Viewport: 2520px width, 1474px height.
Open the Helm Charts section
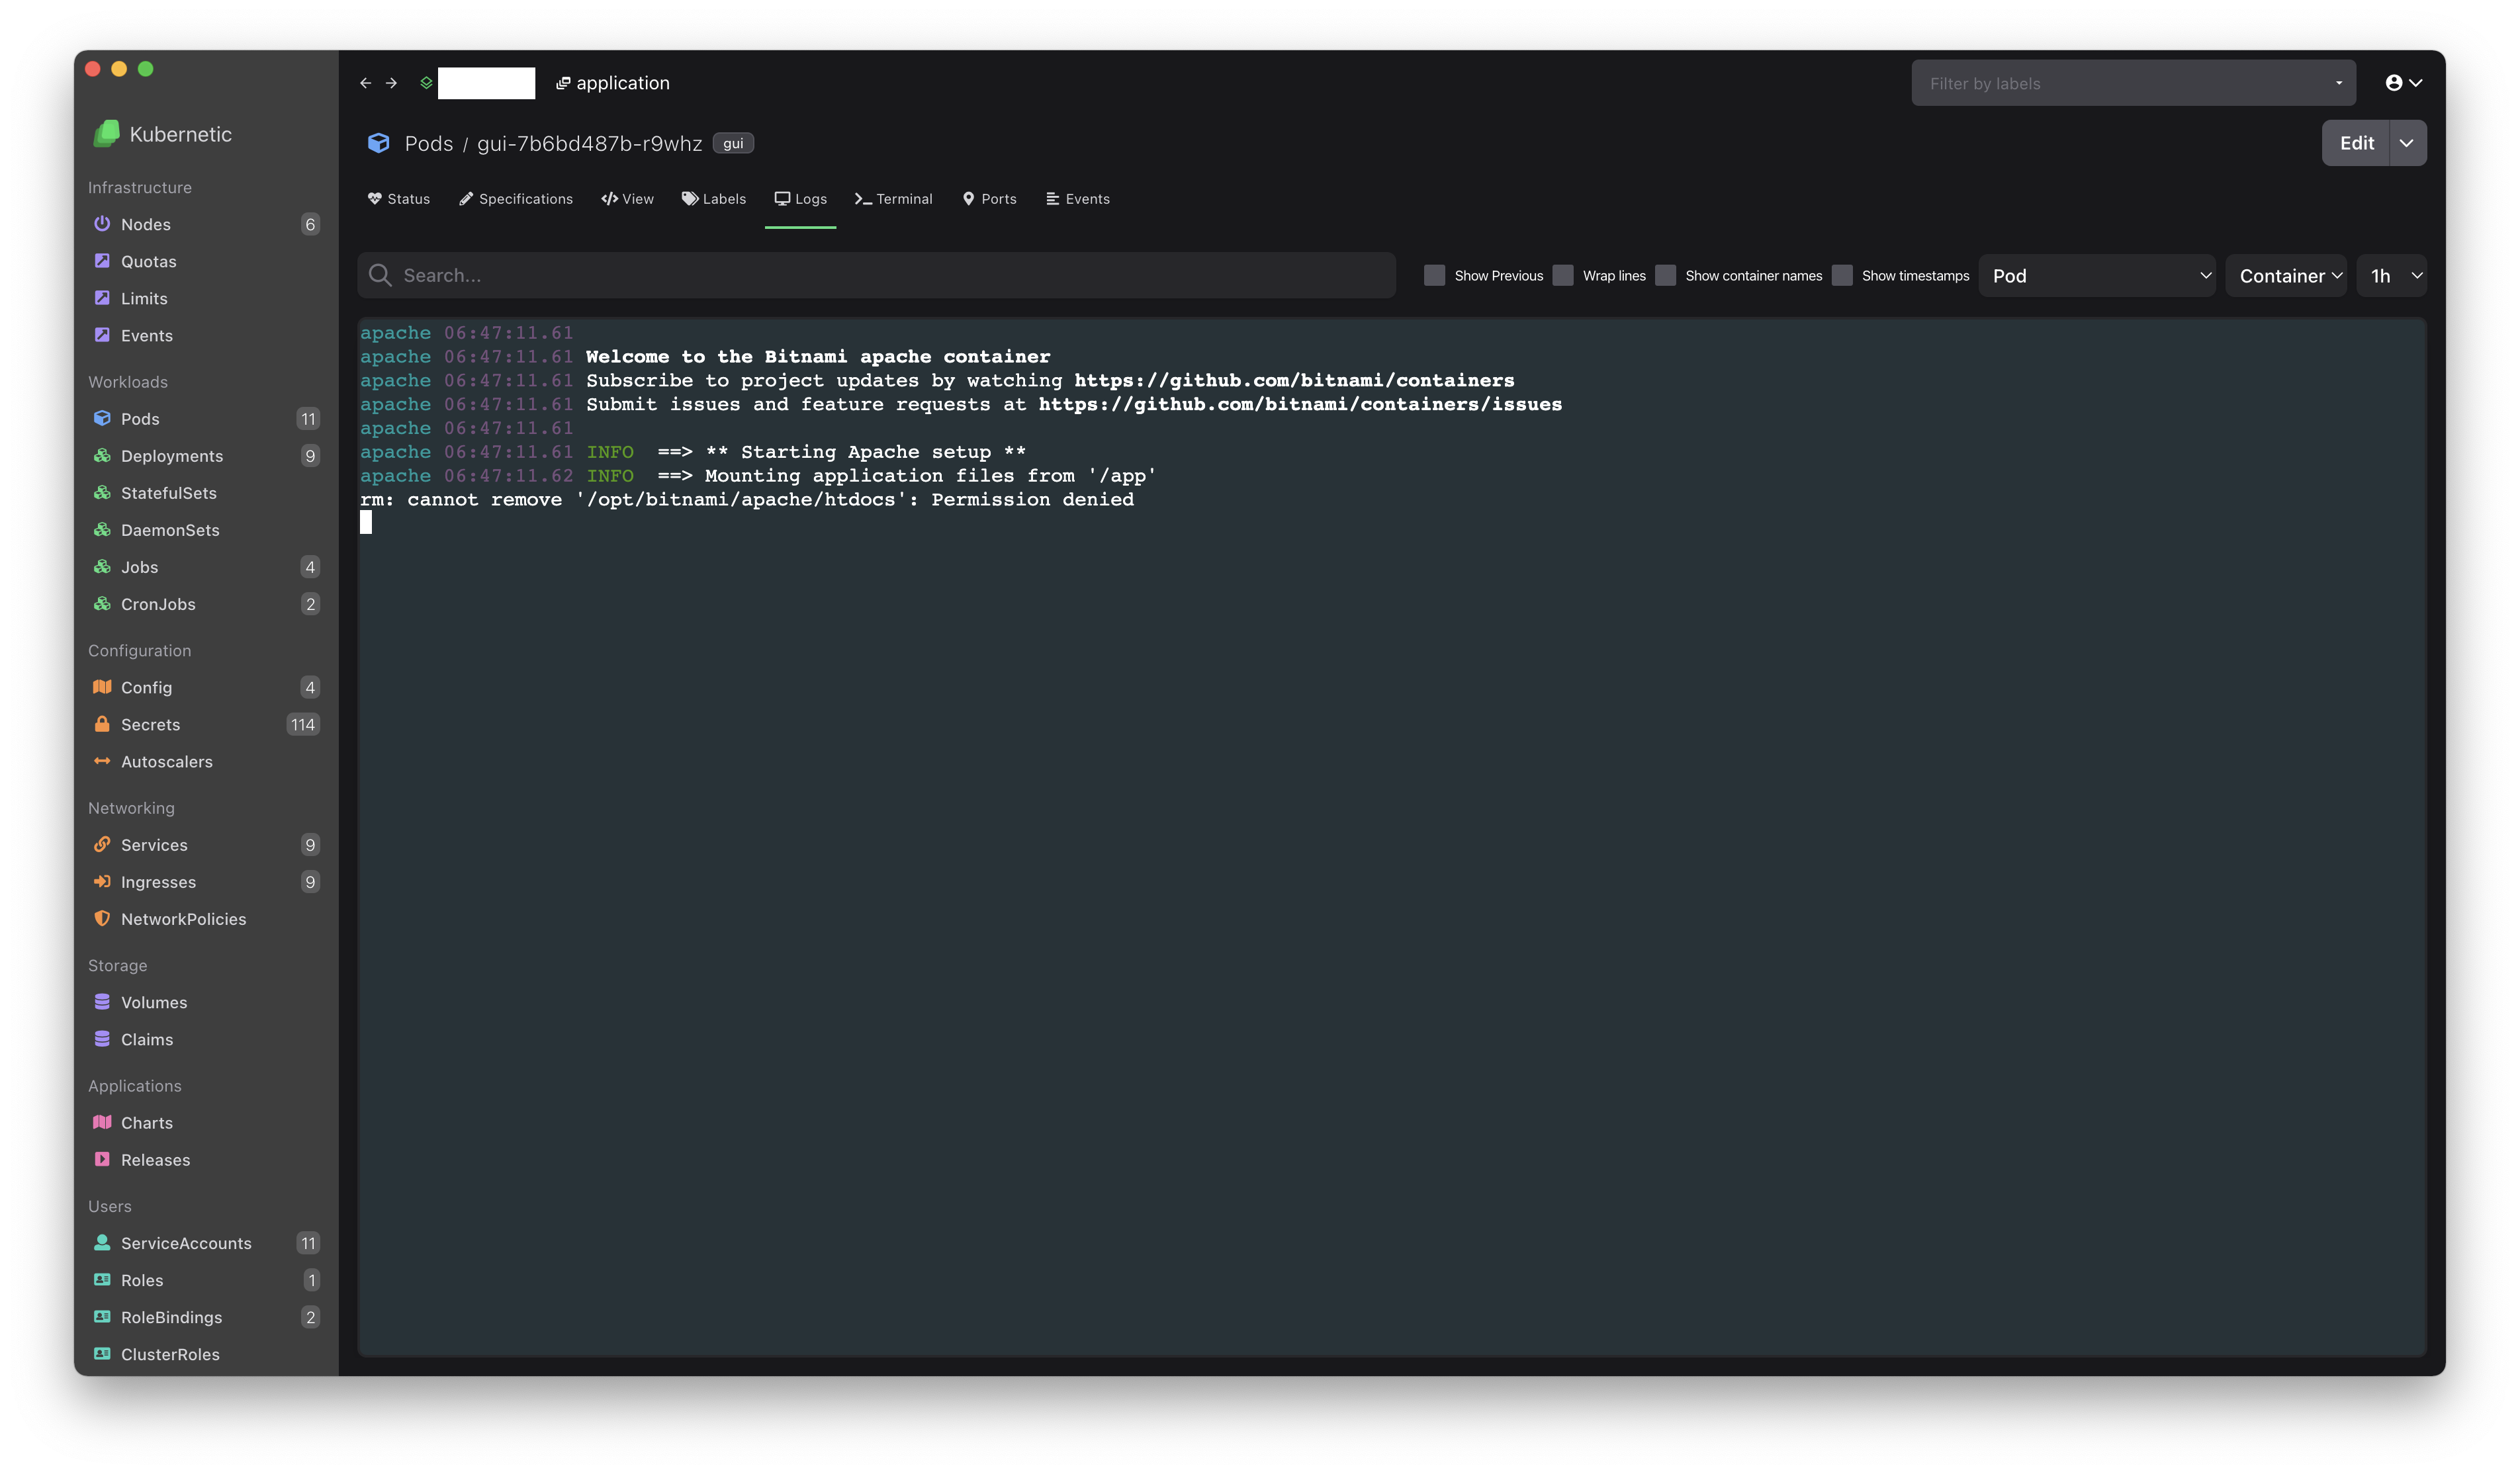[x=146, y=1122]
